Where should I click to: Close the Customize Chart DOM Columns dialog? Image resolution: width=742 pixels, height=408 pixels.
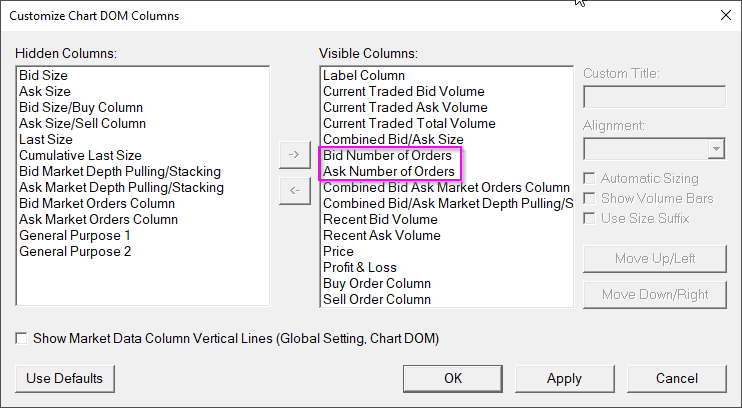point(724,15)
